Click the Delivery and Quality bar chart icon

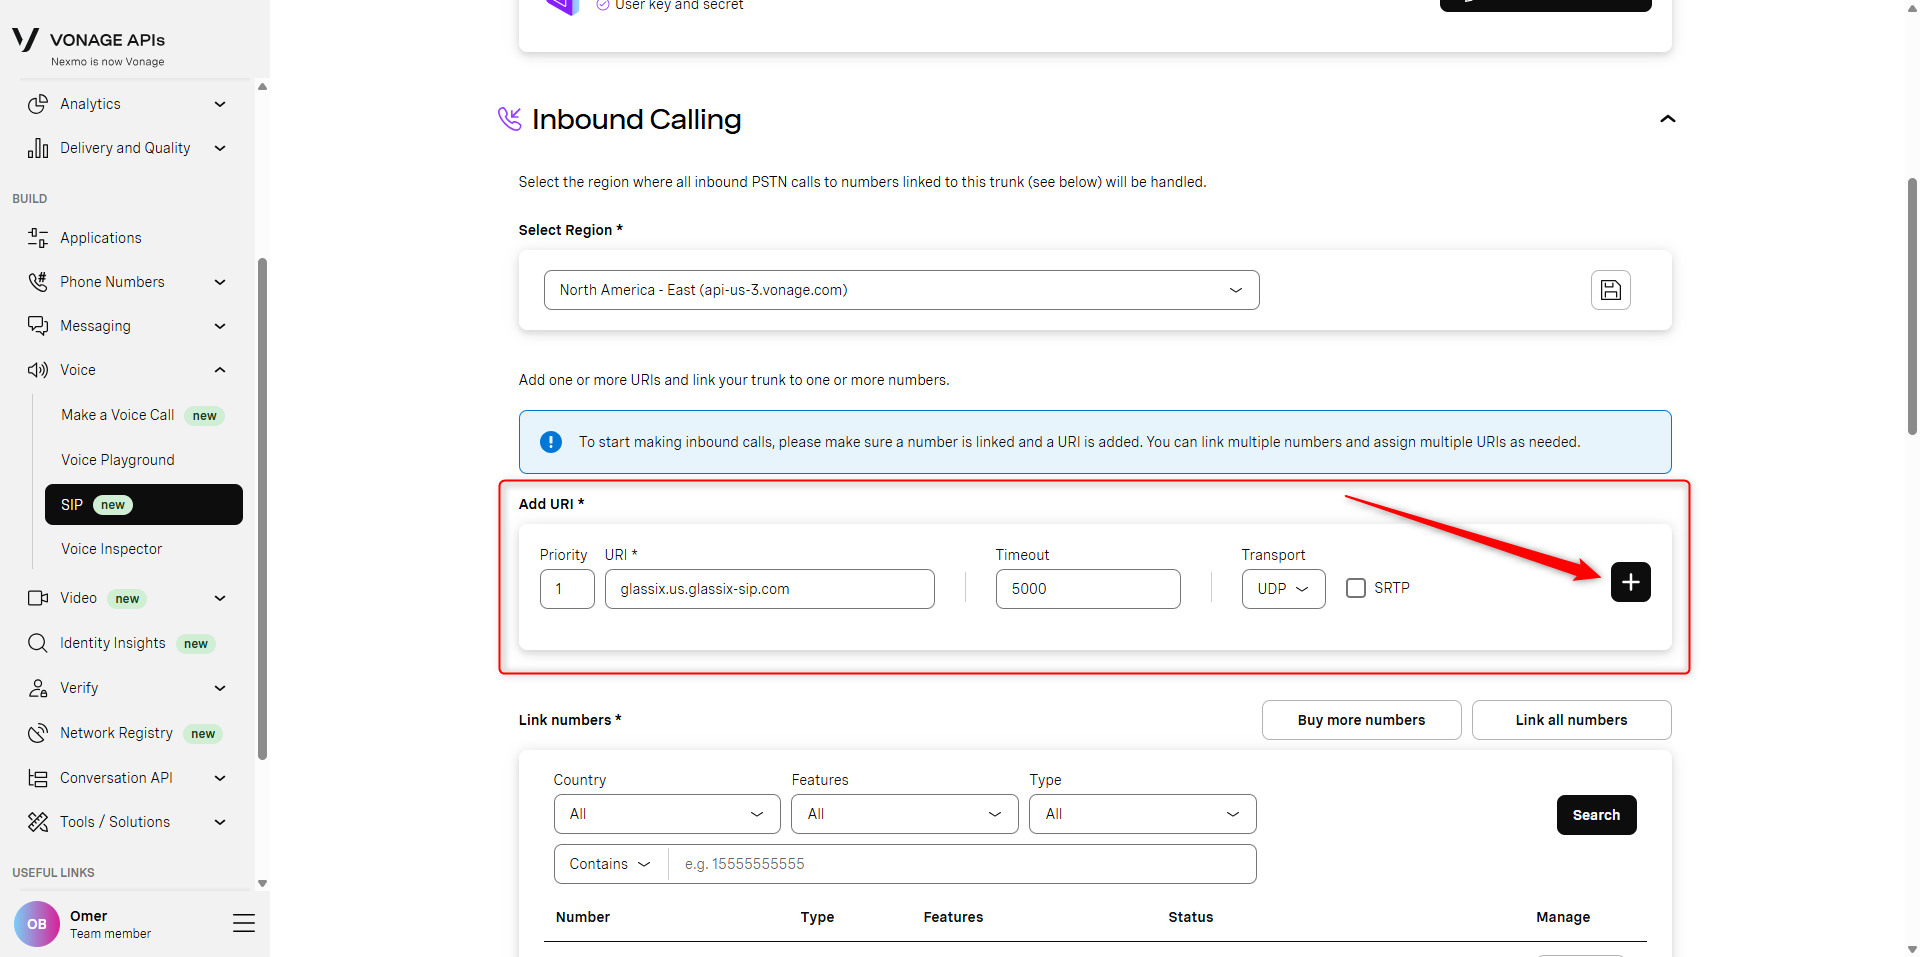[38, 148]
